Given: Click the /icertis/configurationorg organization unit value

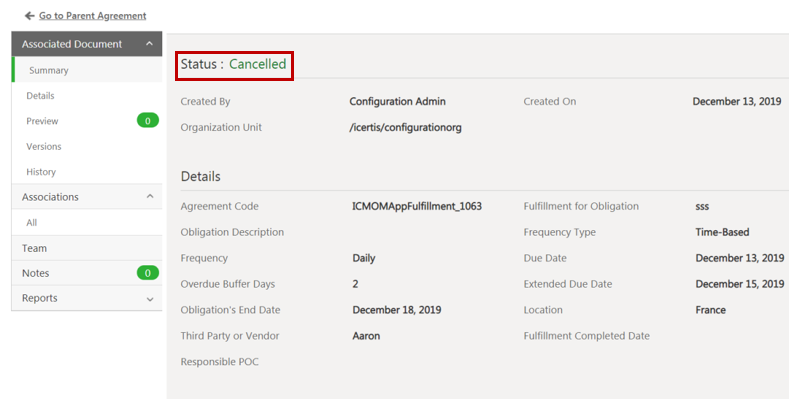Looking at the screenshot, I should pyautogui.click(x=405, y=128).
